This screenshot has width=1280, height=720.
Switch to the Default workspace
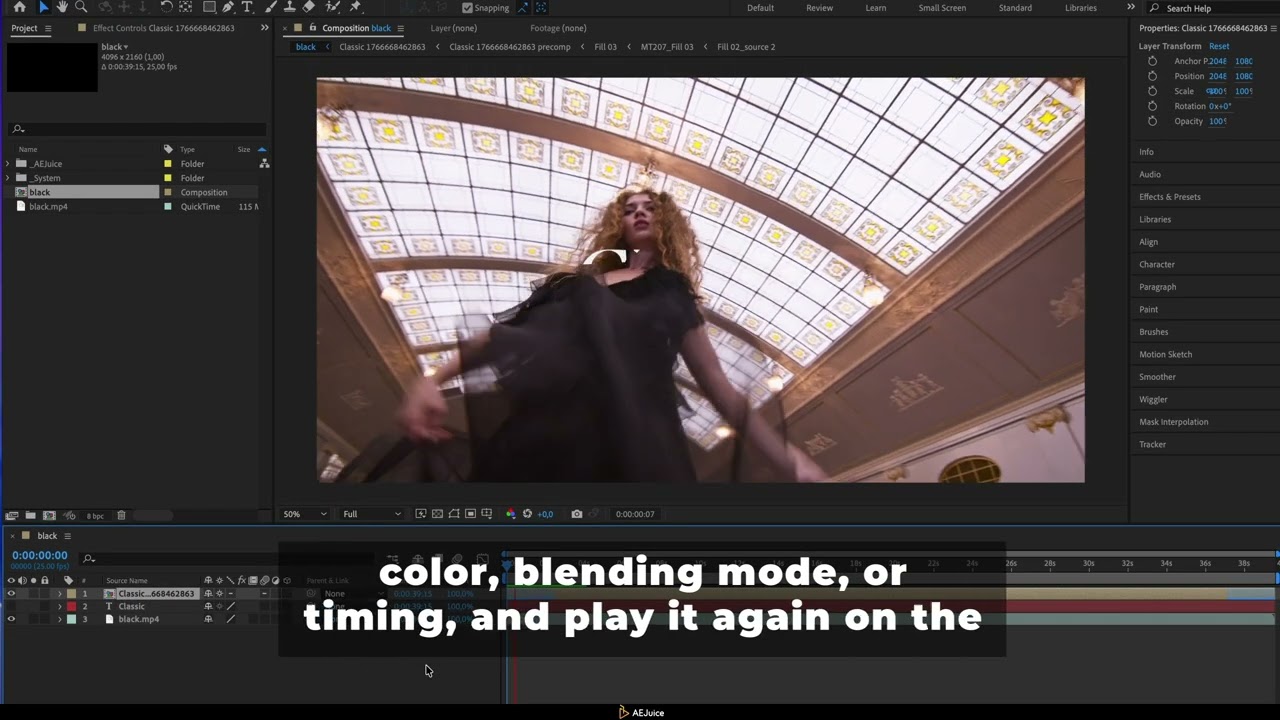pyautogui.click(x=760, y=8)
